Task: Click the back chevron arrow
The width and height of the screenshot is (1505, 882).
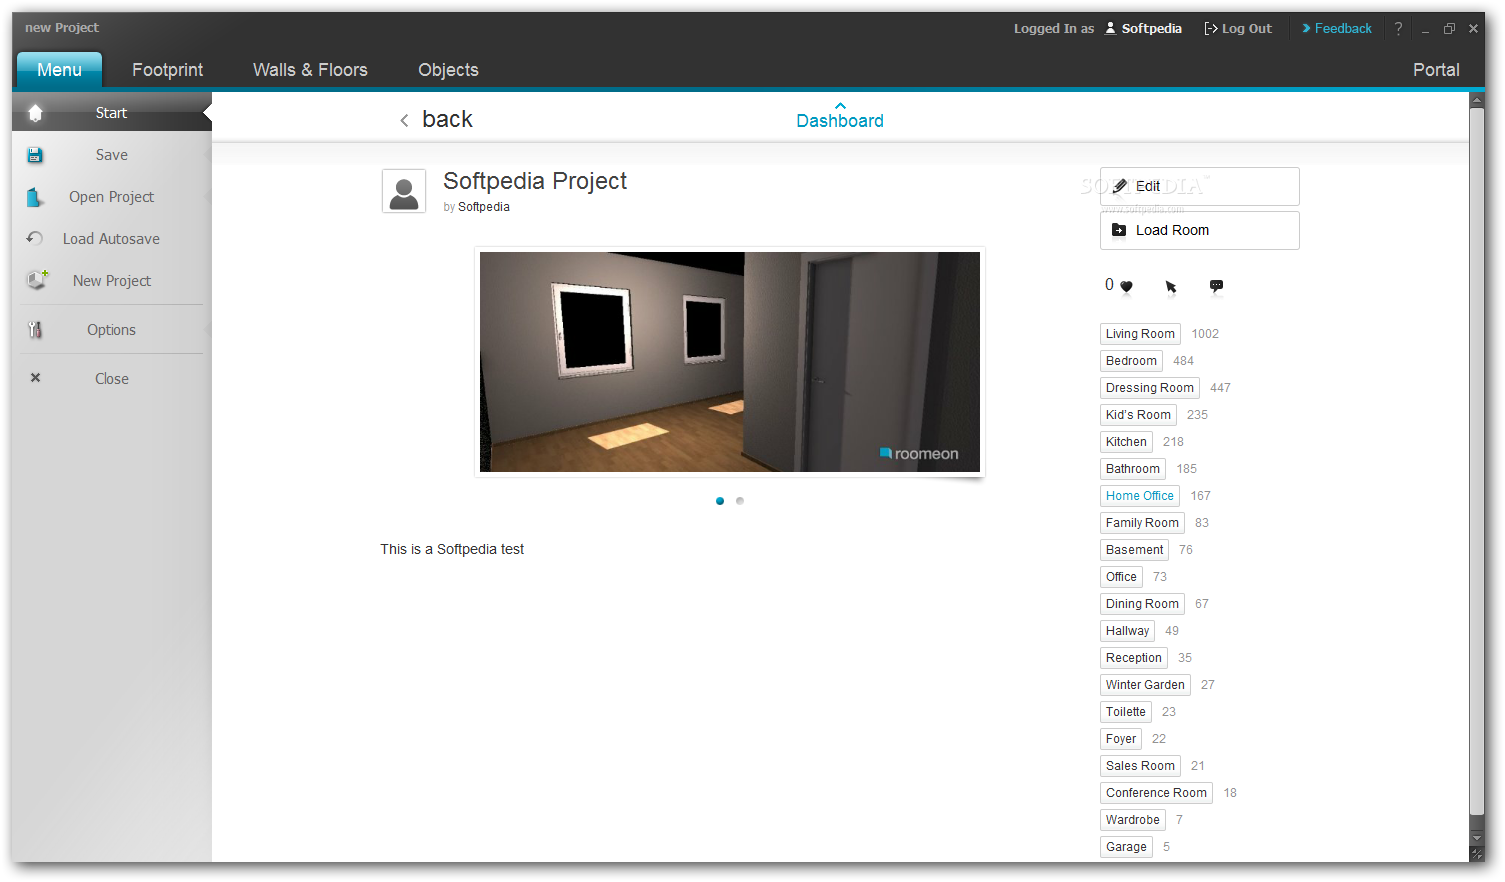Action: click(x=404, y=121)
